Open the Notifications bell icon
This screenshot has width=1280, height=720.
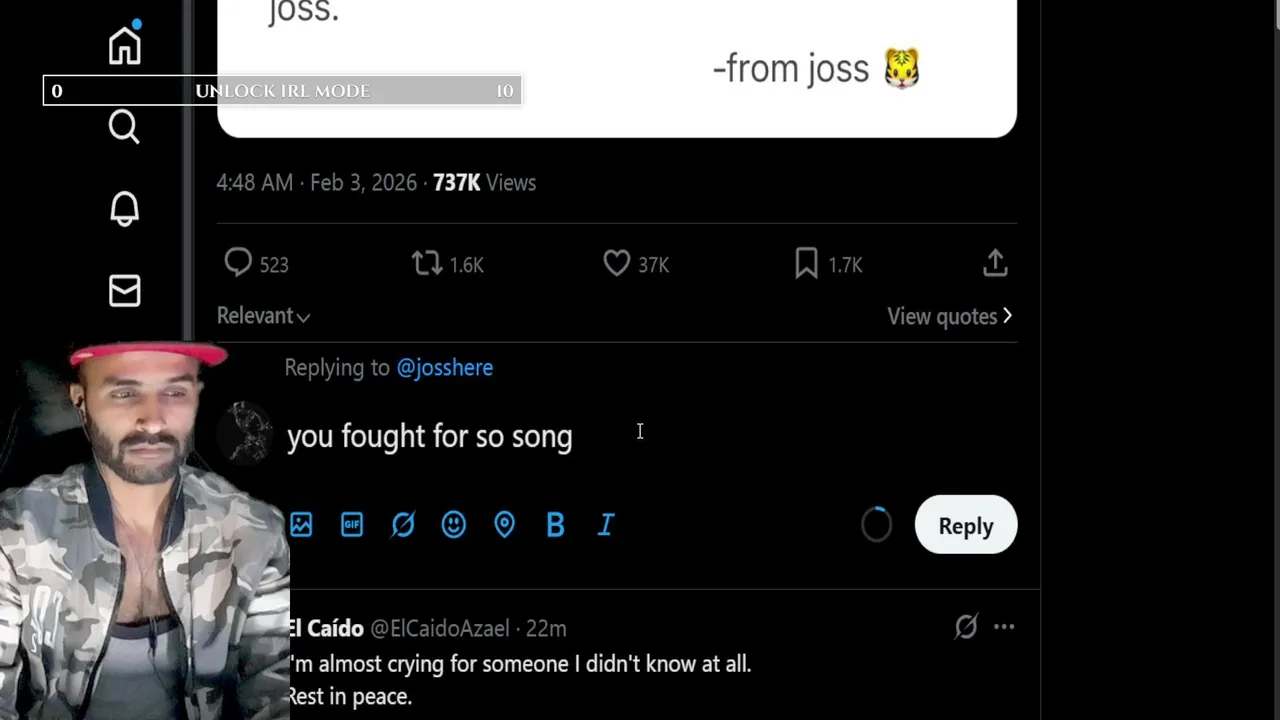[124, 209]
